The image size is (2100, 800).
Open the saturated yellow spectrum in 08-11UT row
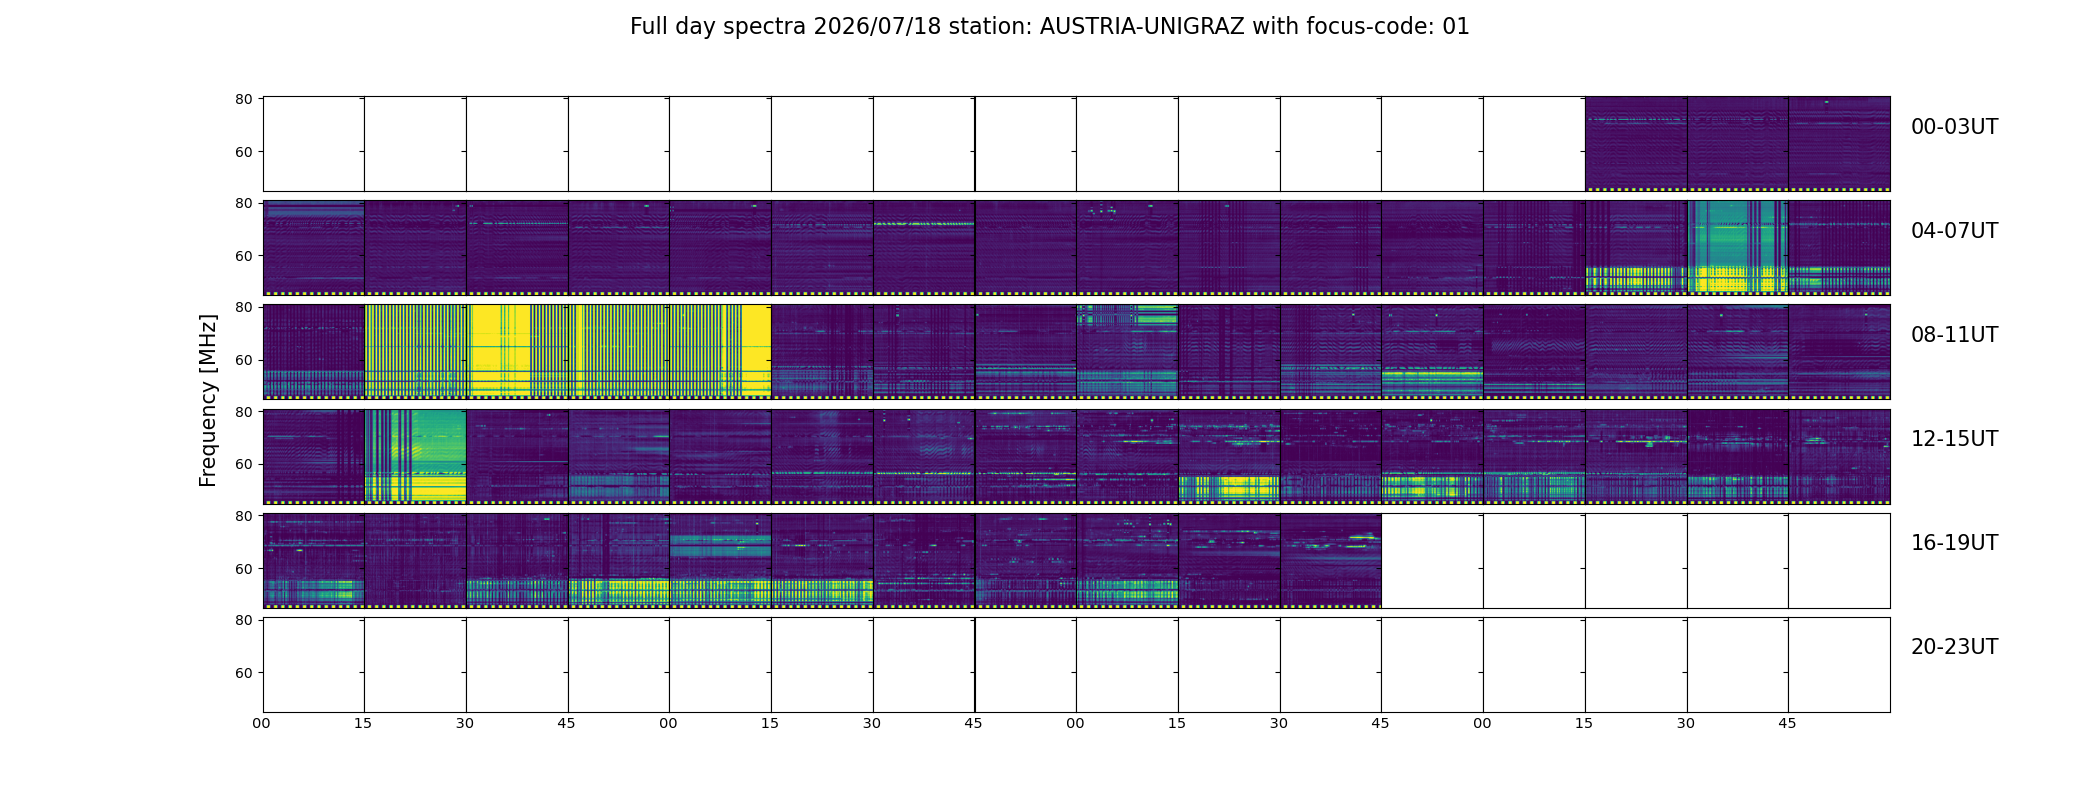pyautogui.click(x=518, y=351)
